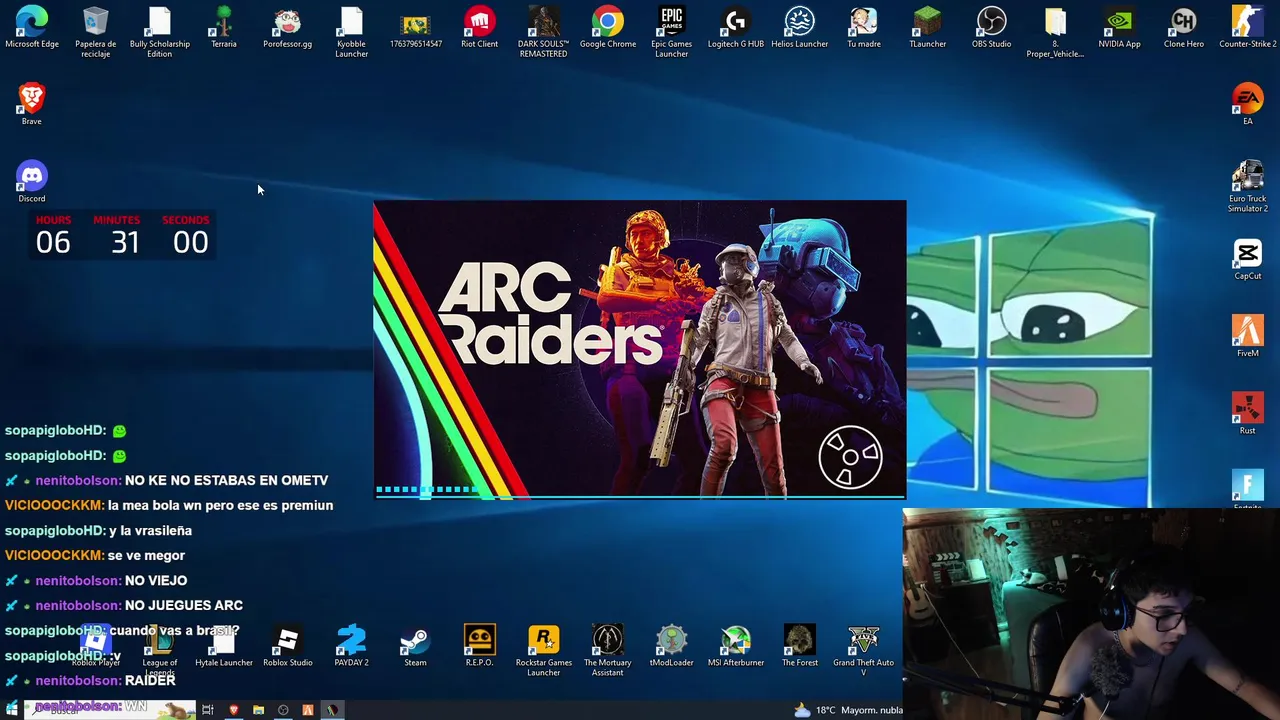Click the Grand Theft Auto V shortcut

(x=864, y=650)
